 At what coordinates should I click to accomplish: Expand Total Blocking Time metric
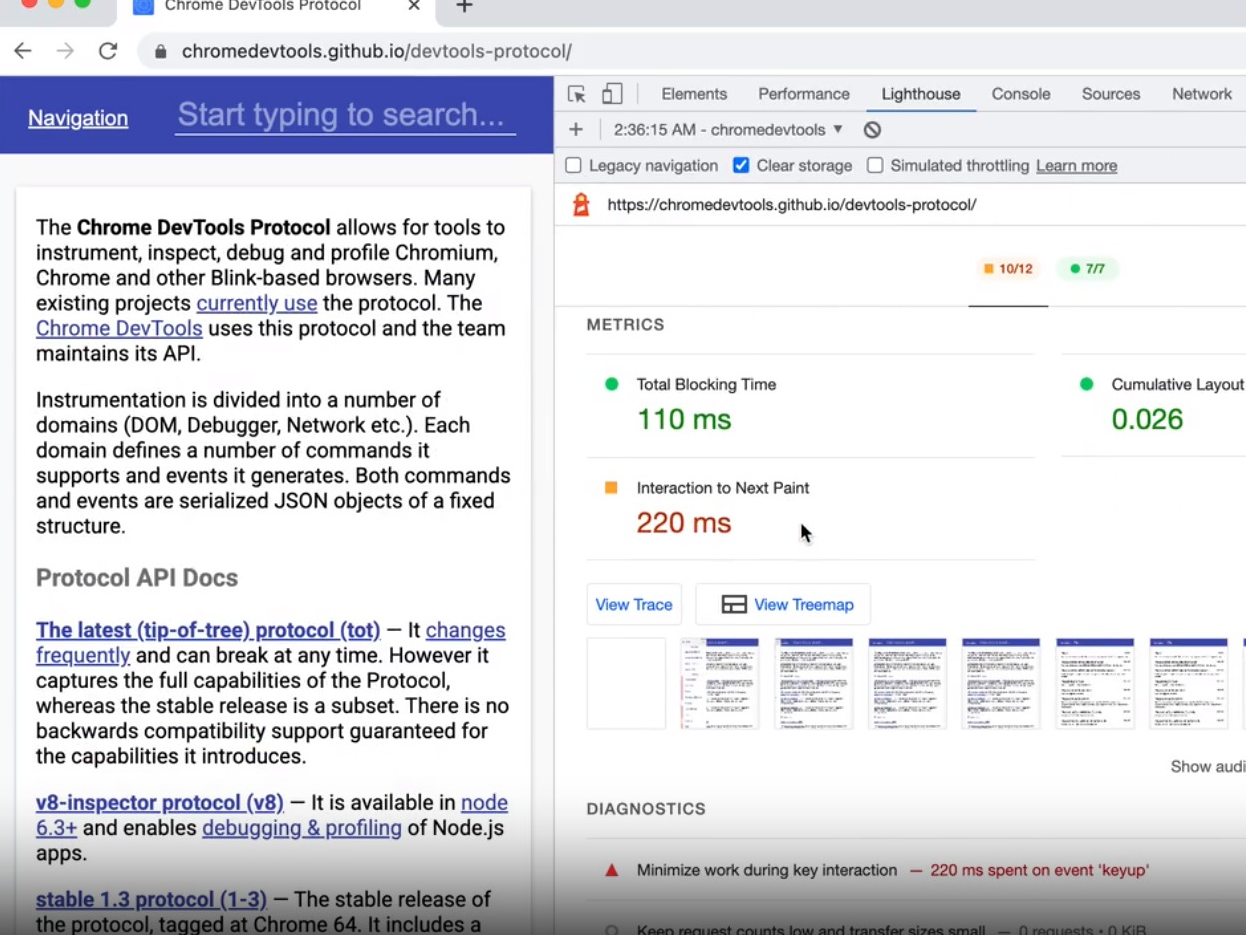[x=810, y=405]
